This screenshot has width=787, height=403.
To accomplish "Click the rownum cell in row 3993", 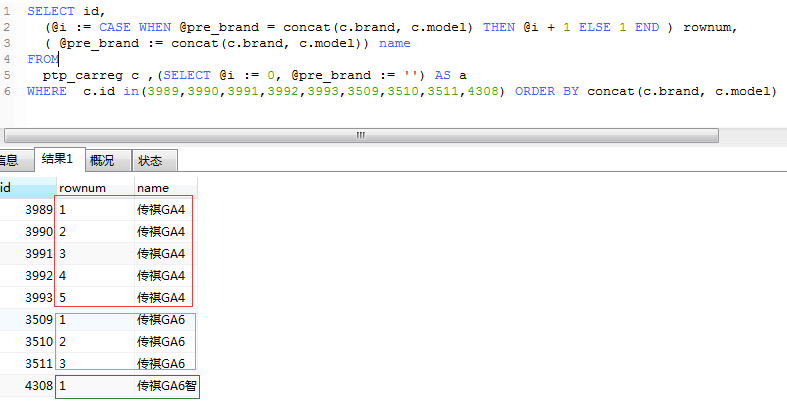I will point(95,298).
